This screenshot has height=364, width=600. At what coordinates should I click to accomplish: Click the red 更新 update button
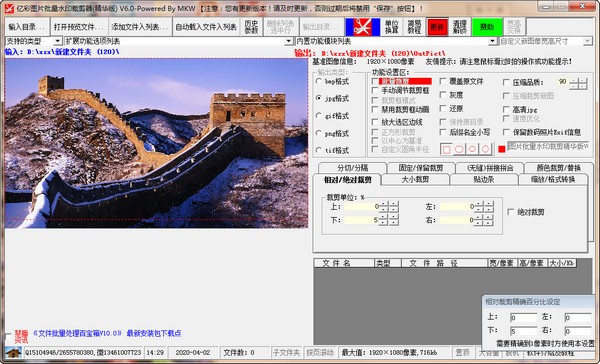point(437,27)
